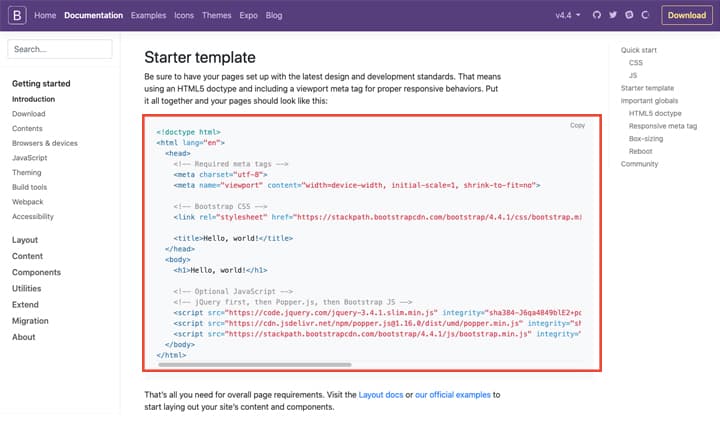Jump to Starter template in contents
The image size is (720, 425).
point(647,88)
